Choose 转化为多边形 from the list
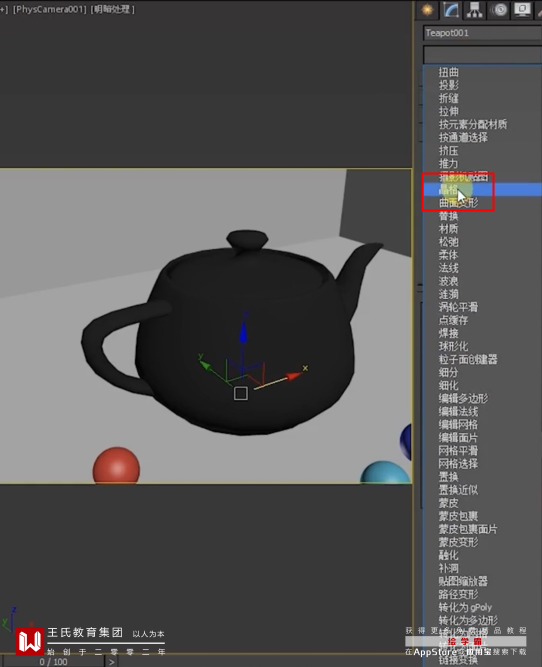The image size is (542, 667). click(x=468, y=620)
